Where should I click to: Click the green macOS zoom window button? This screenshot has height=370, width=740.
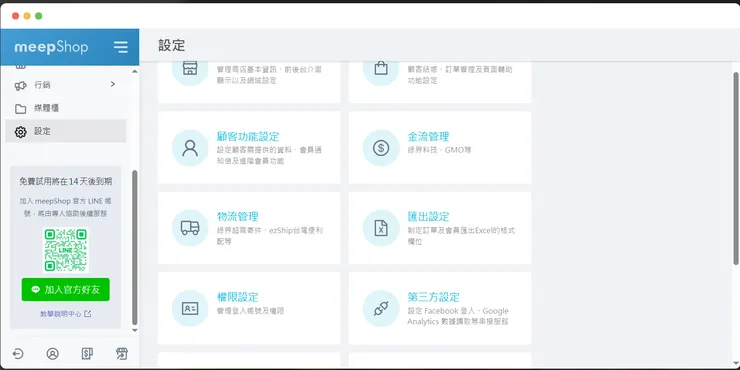pos(39,16)
